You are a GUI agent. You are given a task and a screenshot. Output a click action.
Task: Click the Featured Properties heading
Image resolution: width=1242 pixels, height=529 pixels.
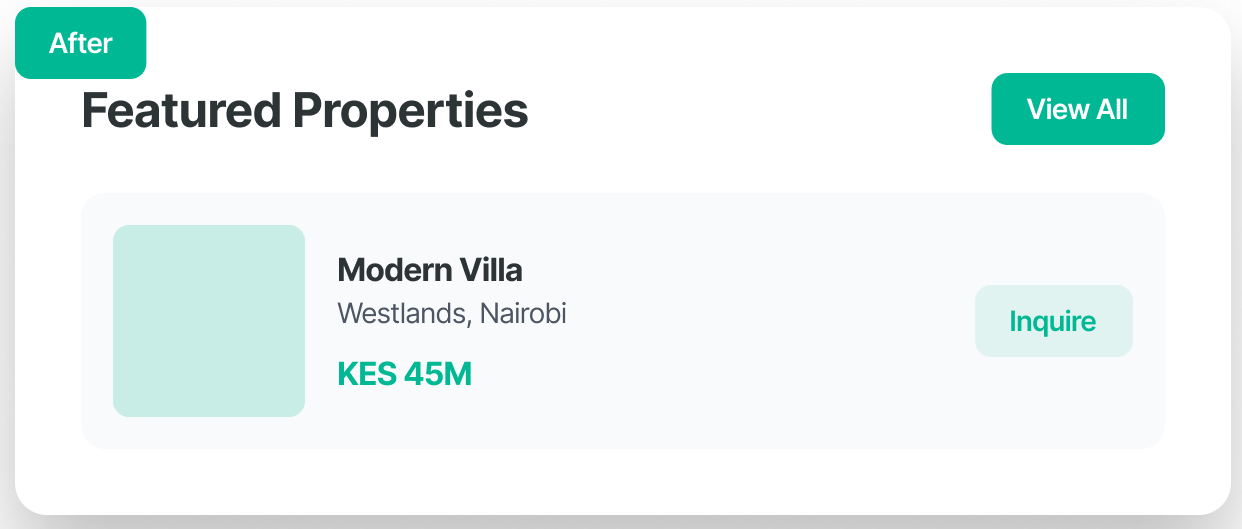pos(304,111)
